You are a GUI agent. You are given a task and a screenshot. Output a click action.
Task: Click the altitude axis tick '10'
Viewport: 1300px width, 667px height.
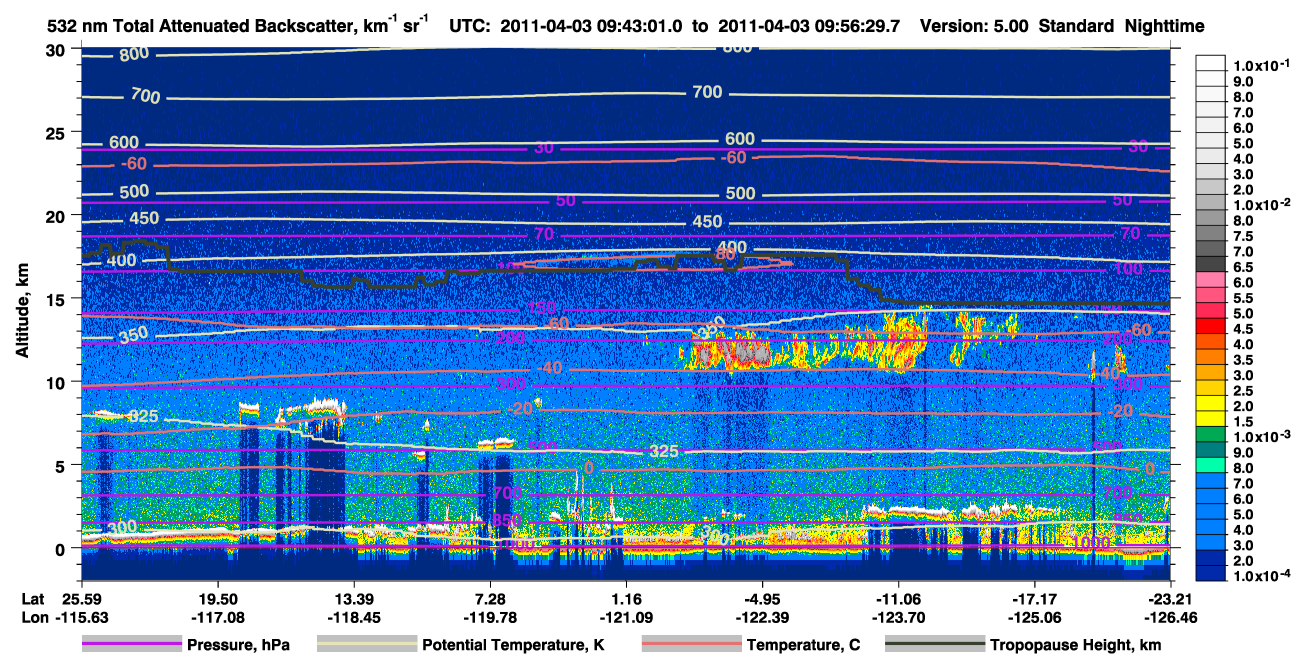pos(58,382)
